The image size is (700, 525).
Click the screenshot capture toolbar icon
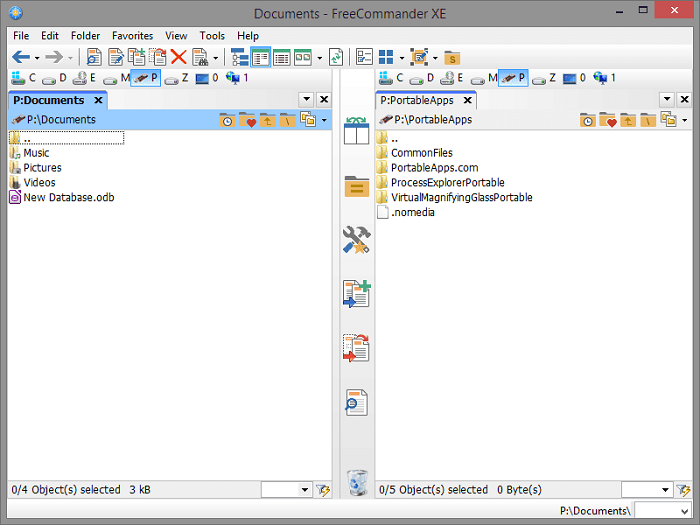click(x=419, y=57)
